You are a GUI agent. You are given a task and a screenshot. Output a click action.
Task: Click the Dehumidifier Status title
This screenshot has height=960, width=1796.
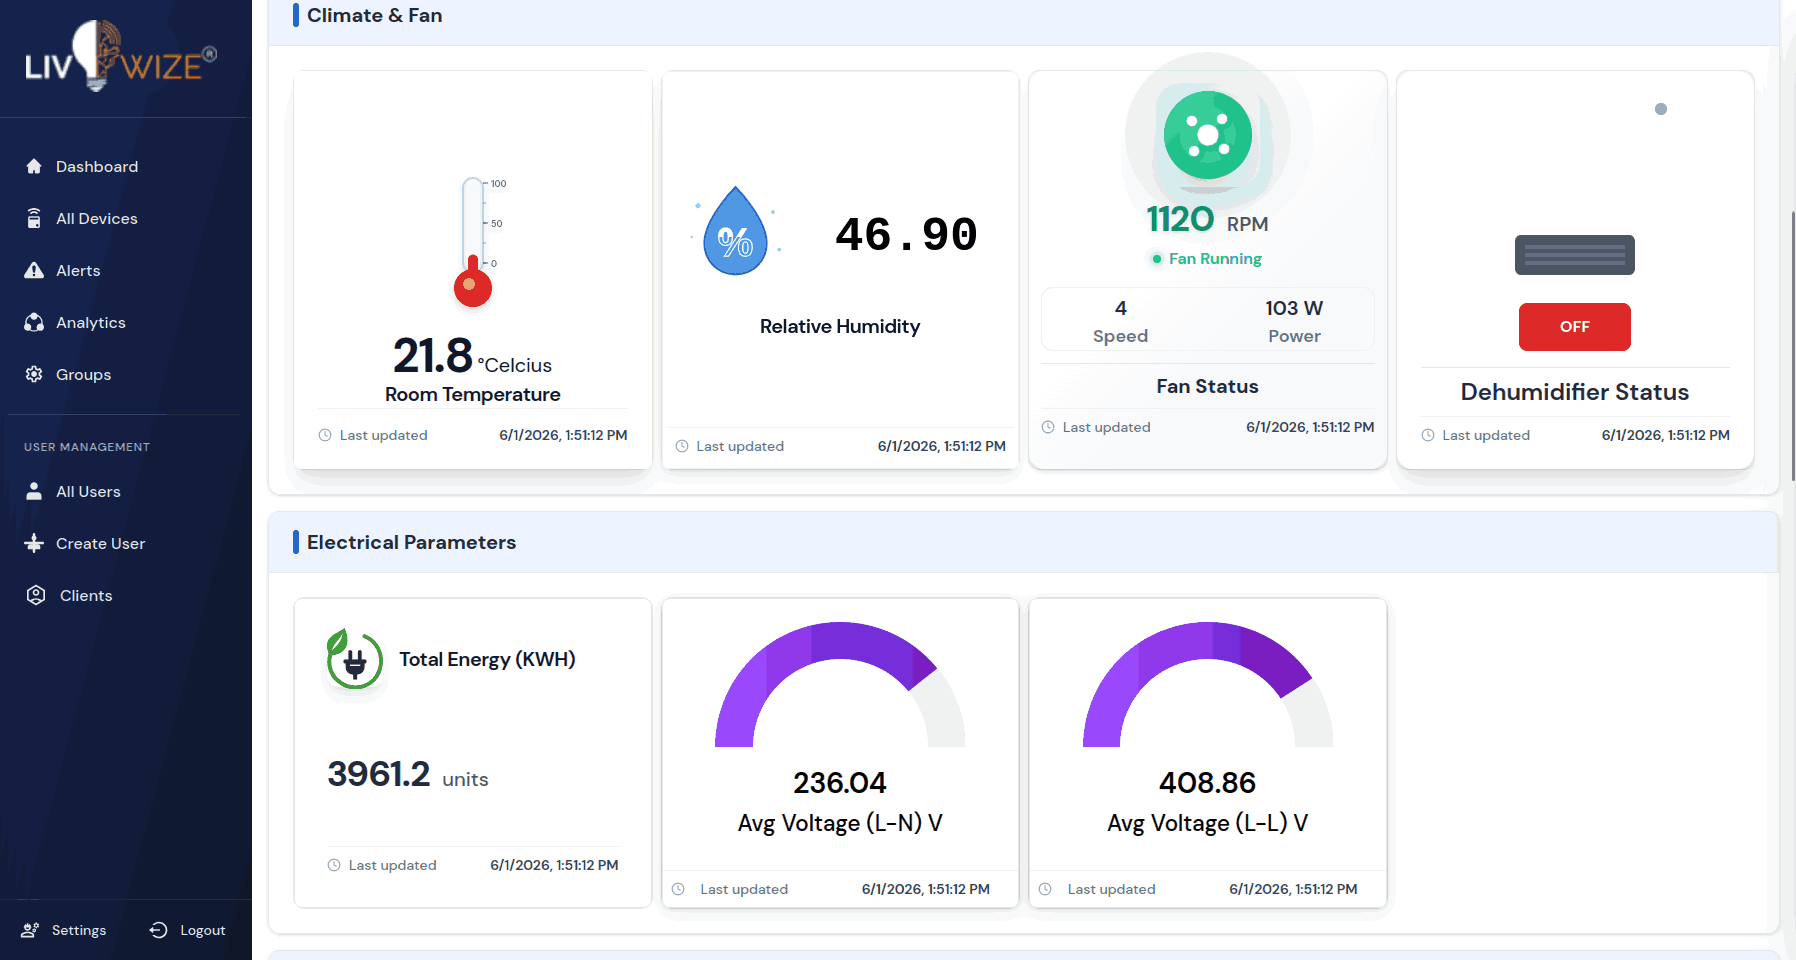tap(1575, 392)
